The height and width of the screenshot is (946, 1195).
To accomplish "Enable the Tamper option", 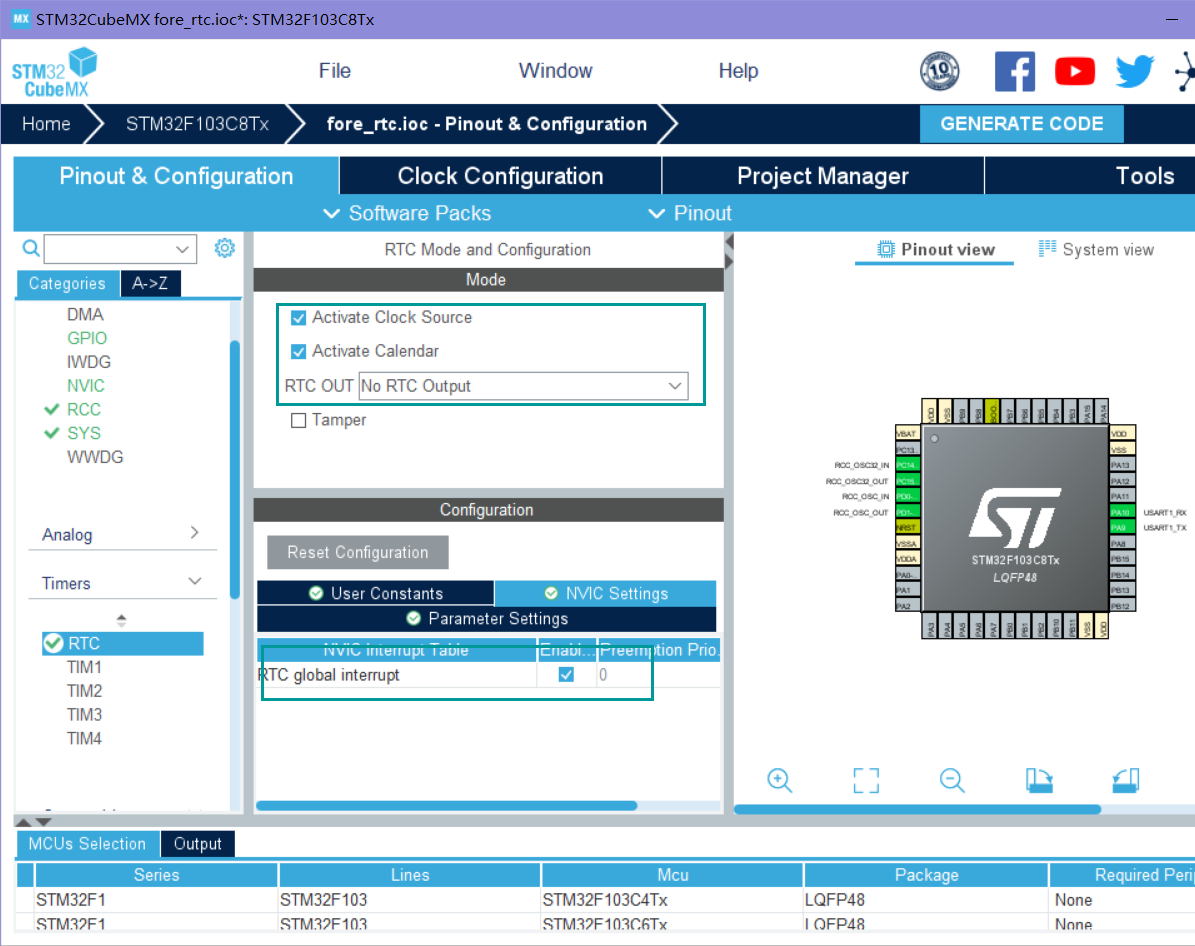I will (x=298, y=421).
